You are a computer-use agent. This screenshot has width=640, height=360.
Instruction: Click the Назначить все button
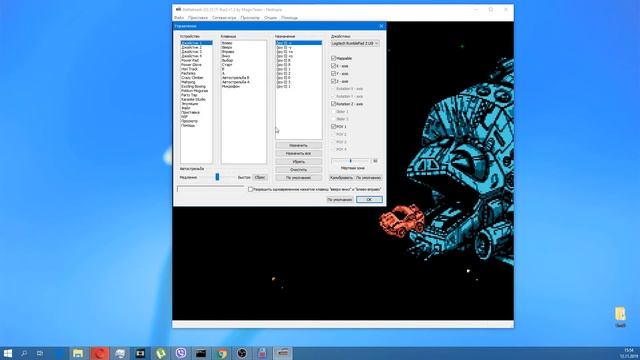(x=298, y=153)
